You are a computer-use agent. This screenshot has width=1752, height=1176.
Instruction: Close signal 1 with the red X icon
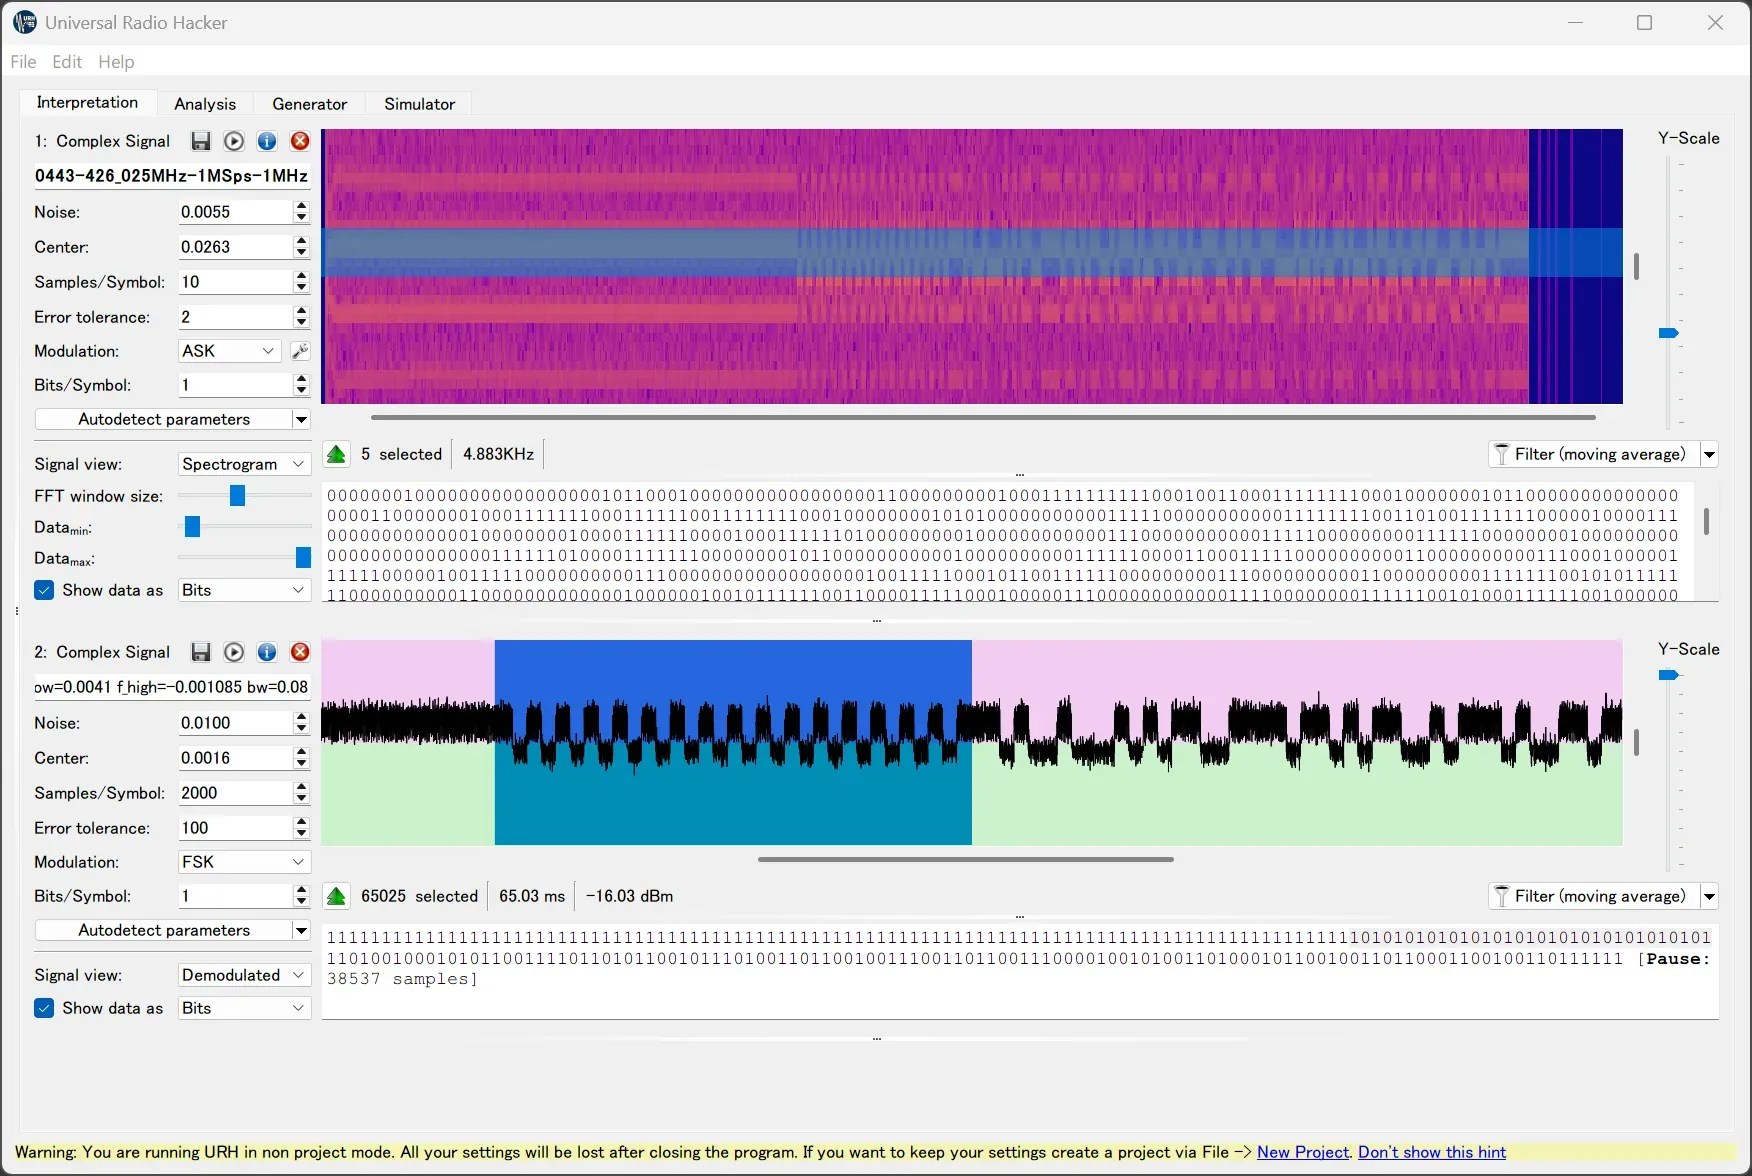click(300, 141)
